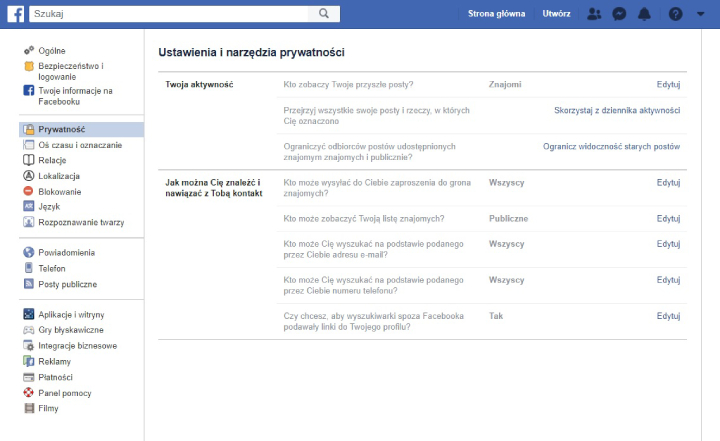This screenshot has width=720, height=441.
Task: Click the Facebook logo icon
Action: coord(16,14)
